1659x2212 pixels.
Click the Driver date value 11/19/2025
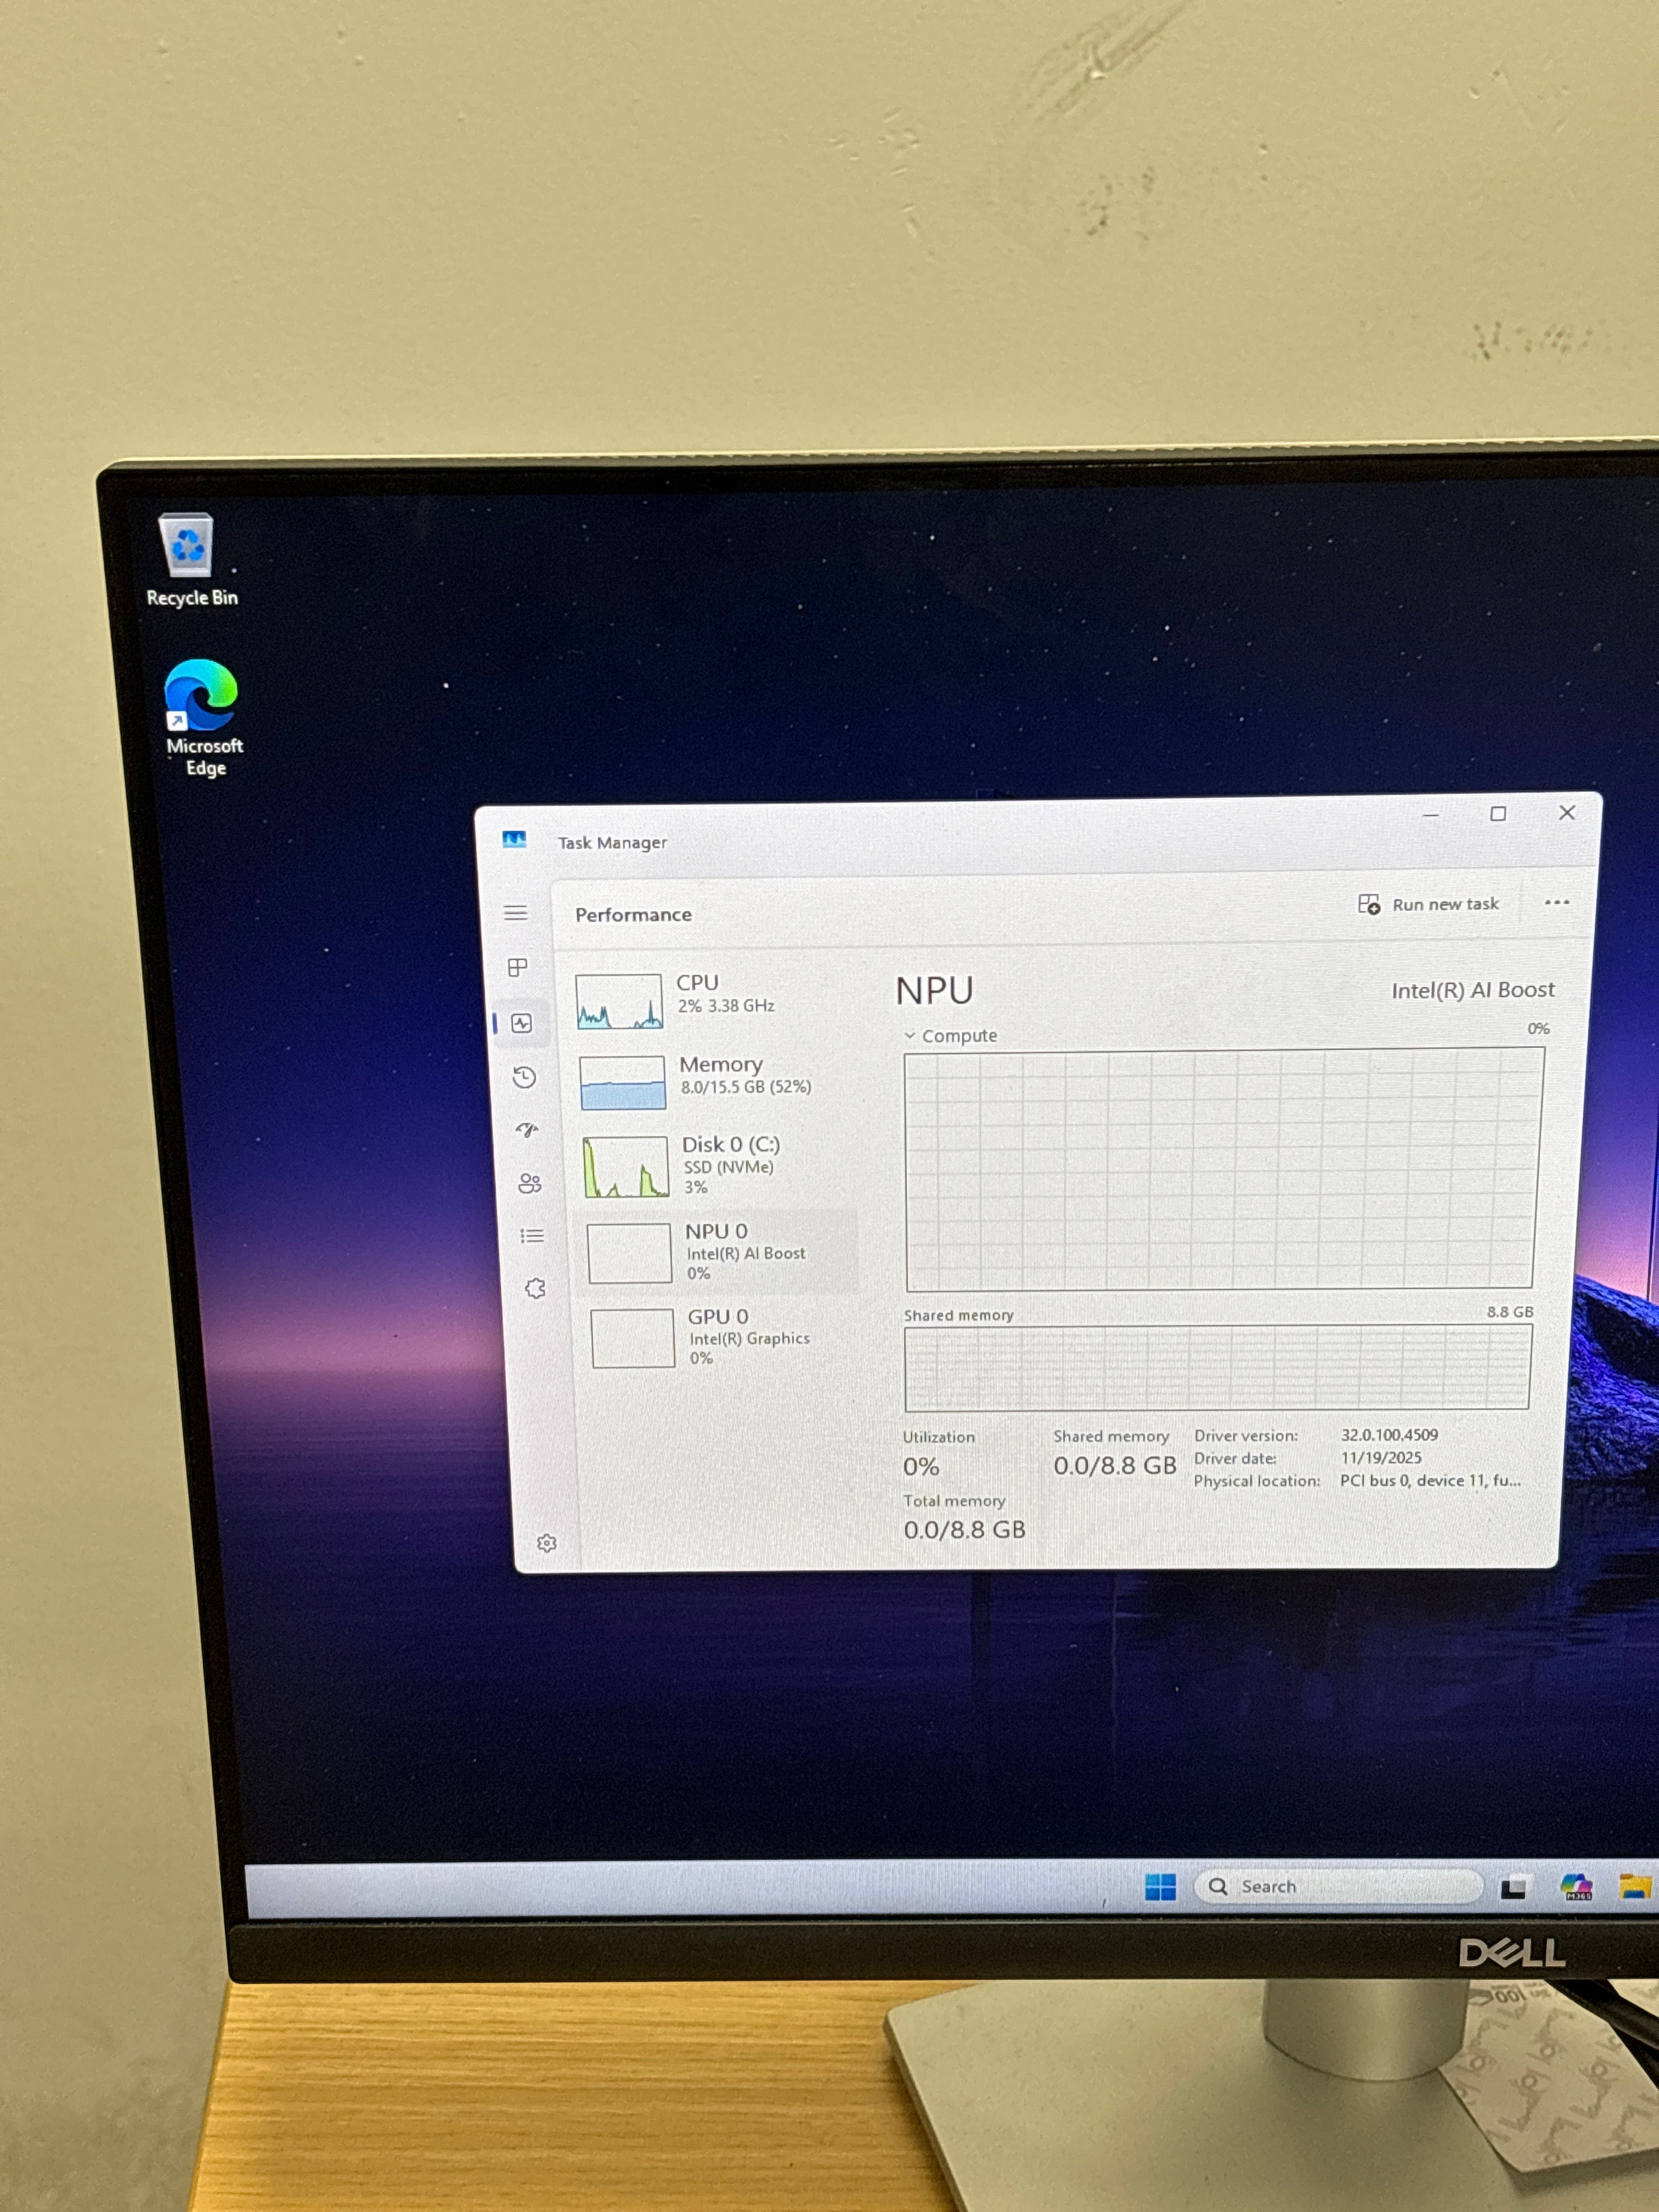pyautogui.click(x=1381, y=1458)
